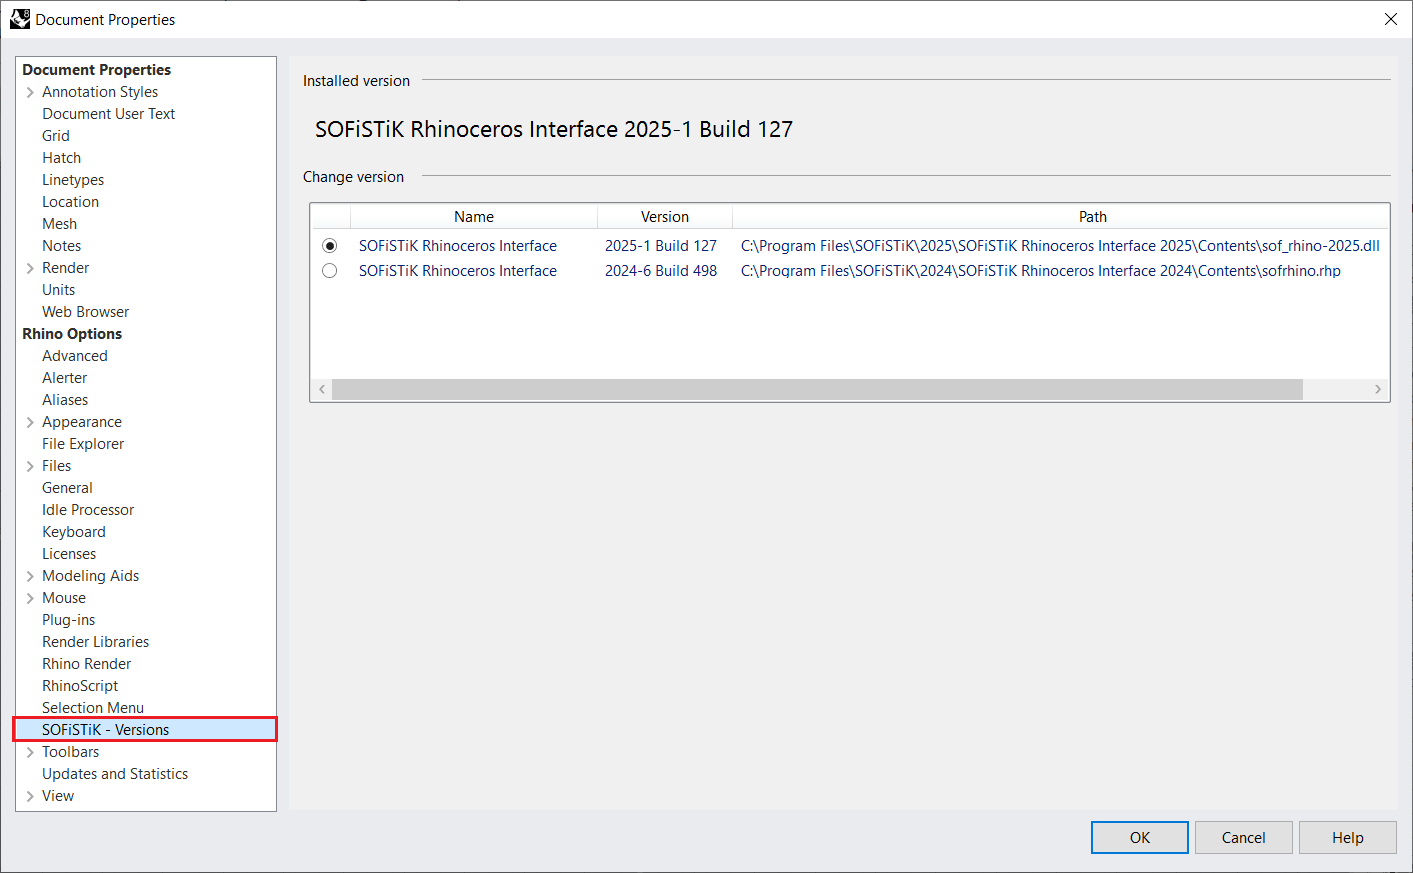Viewport: 1413px width, 873px height.
Task: Confirm the dialog with OK
Action: [x=1140, y=838]
